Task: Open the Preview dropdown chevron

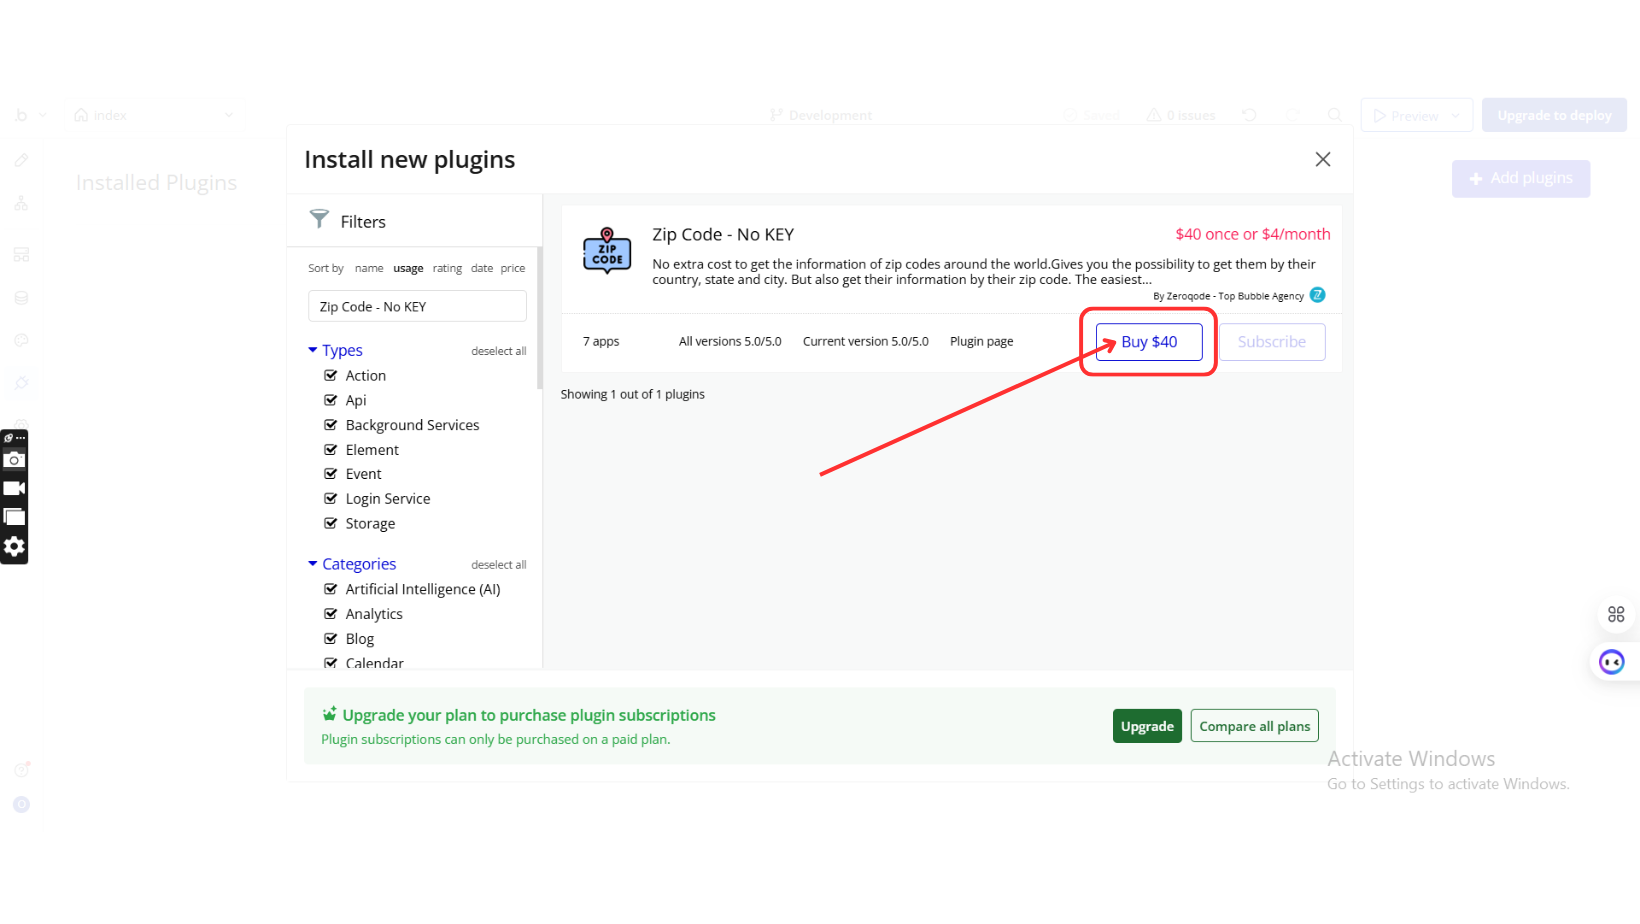Action: [1456, 116]
